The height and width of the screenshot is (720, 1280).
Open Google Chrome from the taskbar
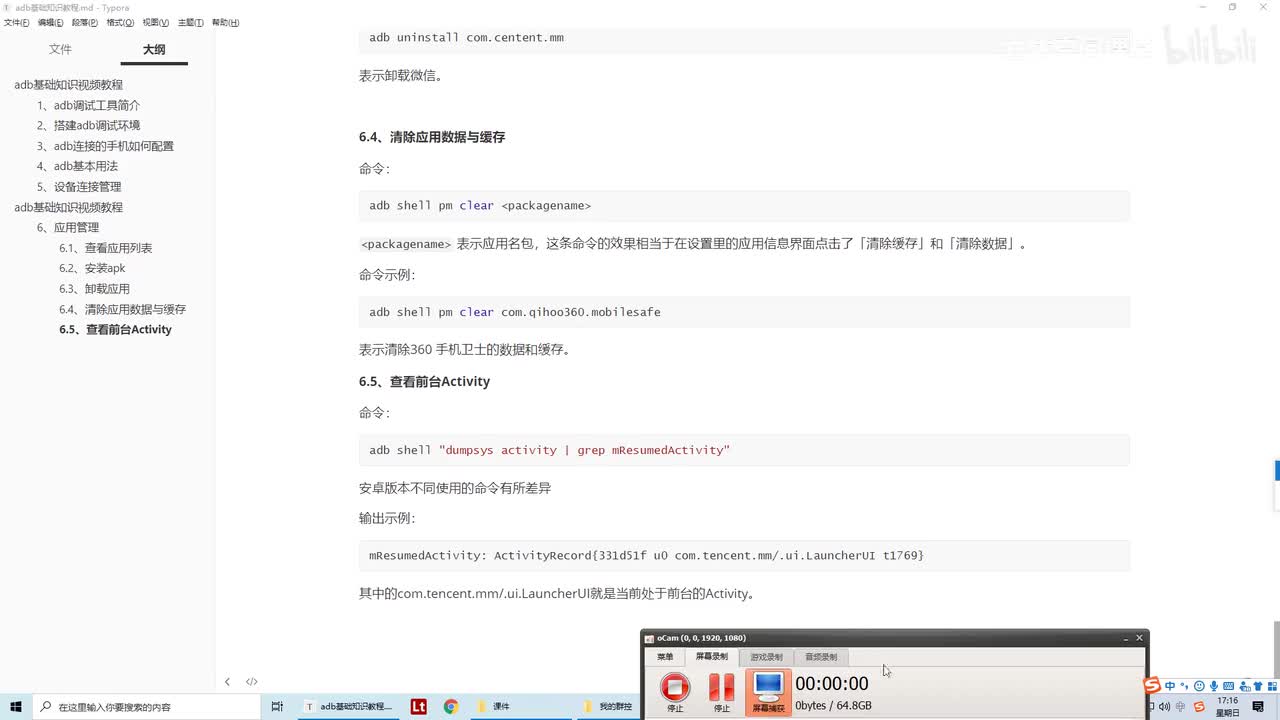point(451,706)
